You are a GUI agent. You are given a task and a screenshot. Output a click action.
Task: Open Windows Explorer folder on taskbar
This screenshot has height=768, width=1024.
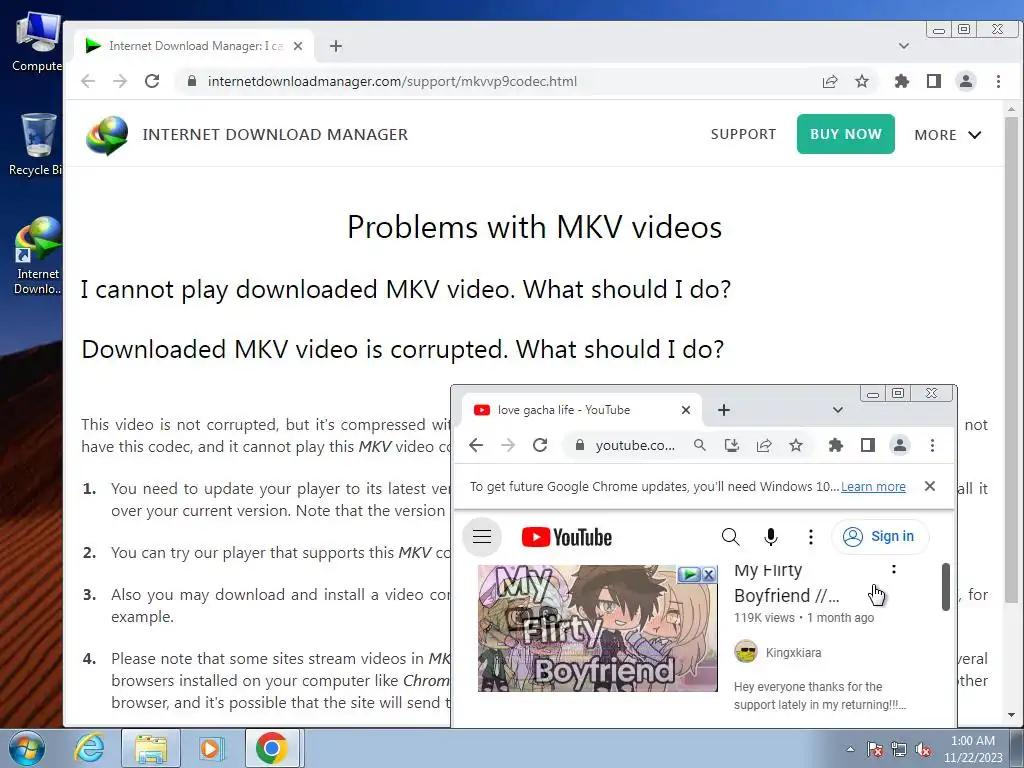click(150, 748)
